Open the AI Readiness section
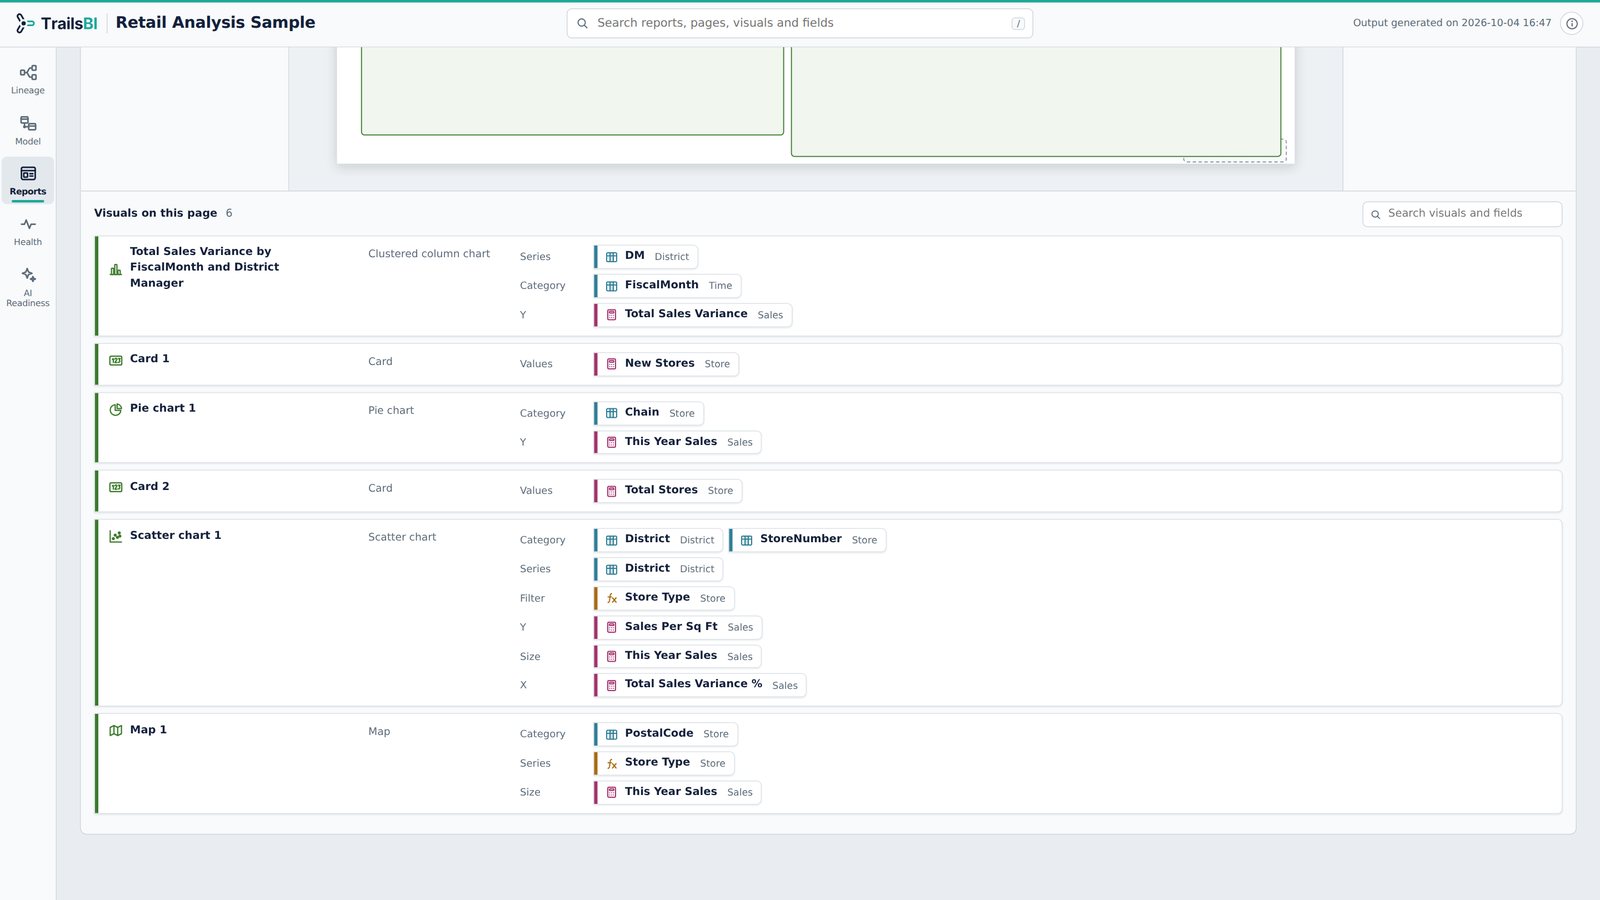This screenshot has width=1600, height=900. pos(28,286)
